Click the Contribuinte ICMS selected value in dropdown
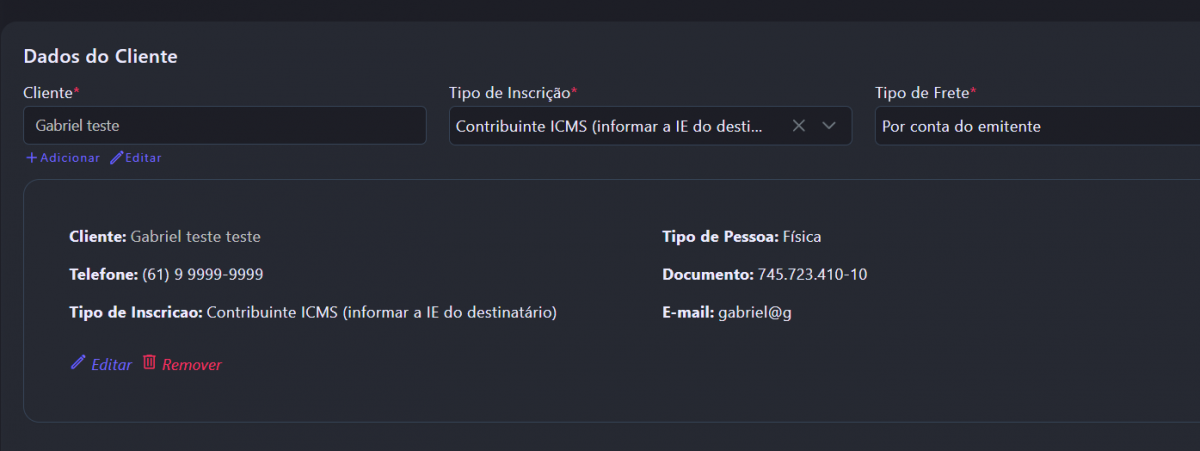The image size is (1200, 451). (608, 127)
